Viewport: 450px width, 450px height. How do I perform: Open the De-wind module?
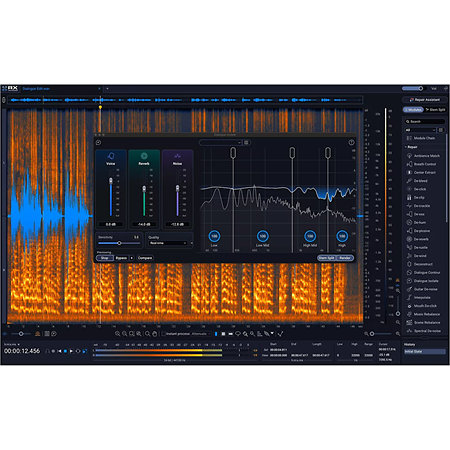pyautogui.click(x=417, y=256)
